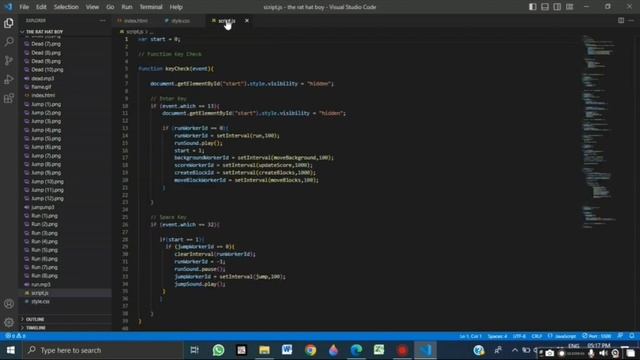Screen dimensions: 640x360
Task: Open editor More Actions ellipsis
Action: (x=631, y=20)
